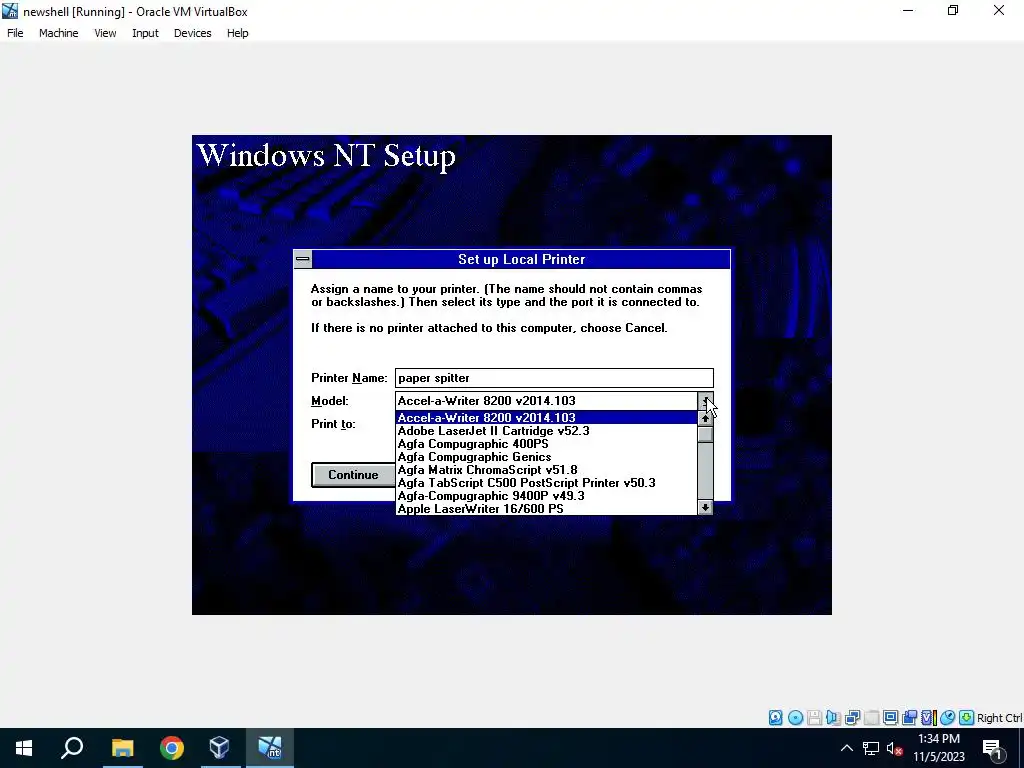Viewport: 1024px width, 768px height.
Task: Open the Set up Local Printer system menu
Action: (302, 259)
